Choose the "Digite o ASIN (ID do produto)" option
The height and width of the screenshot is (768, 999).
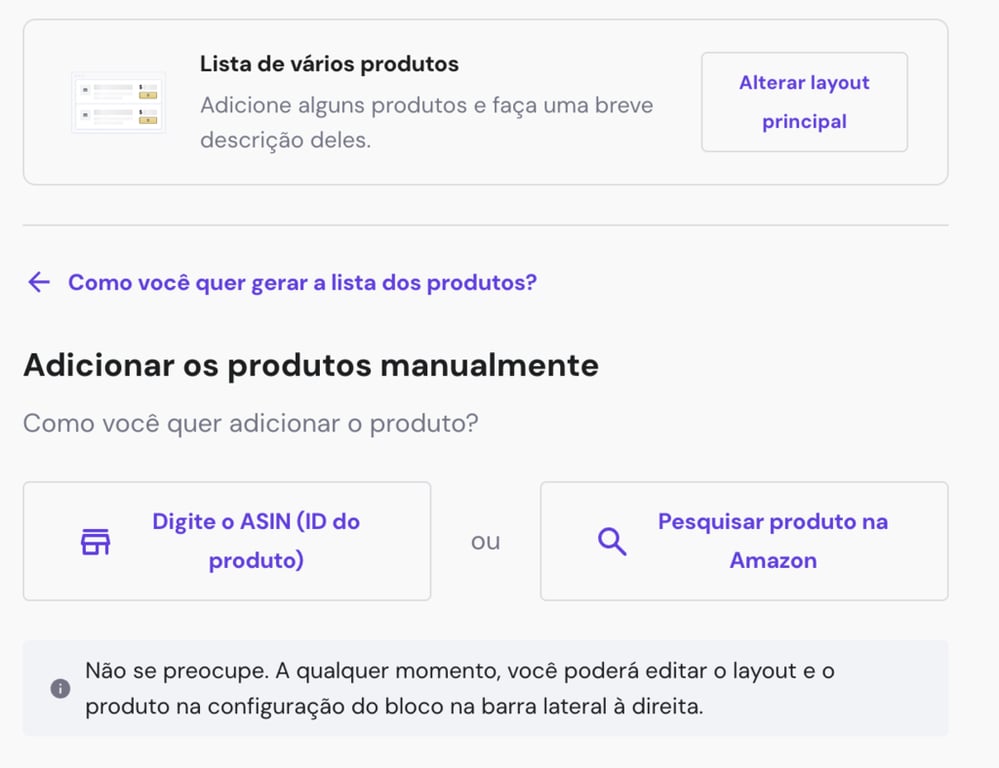coord(226,541)
